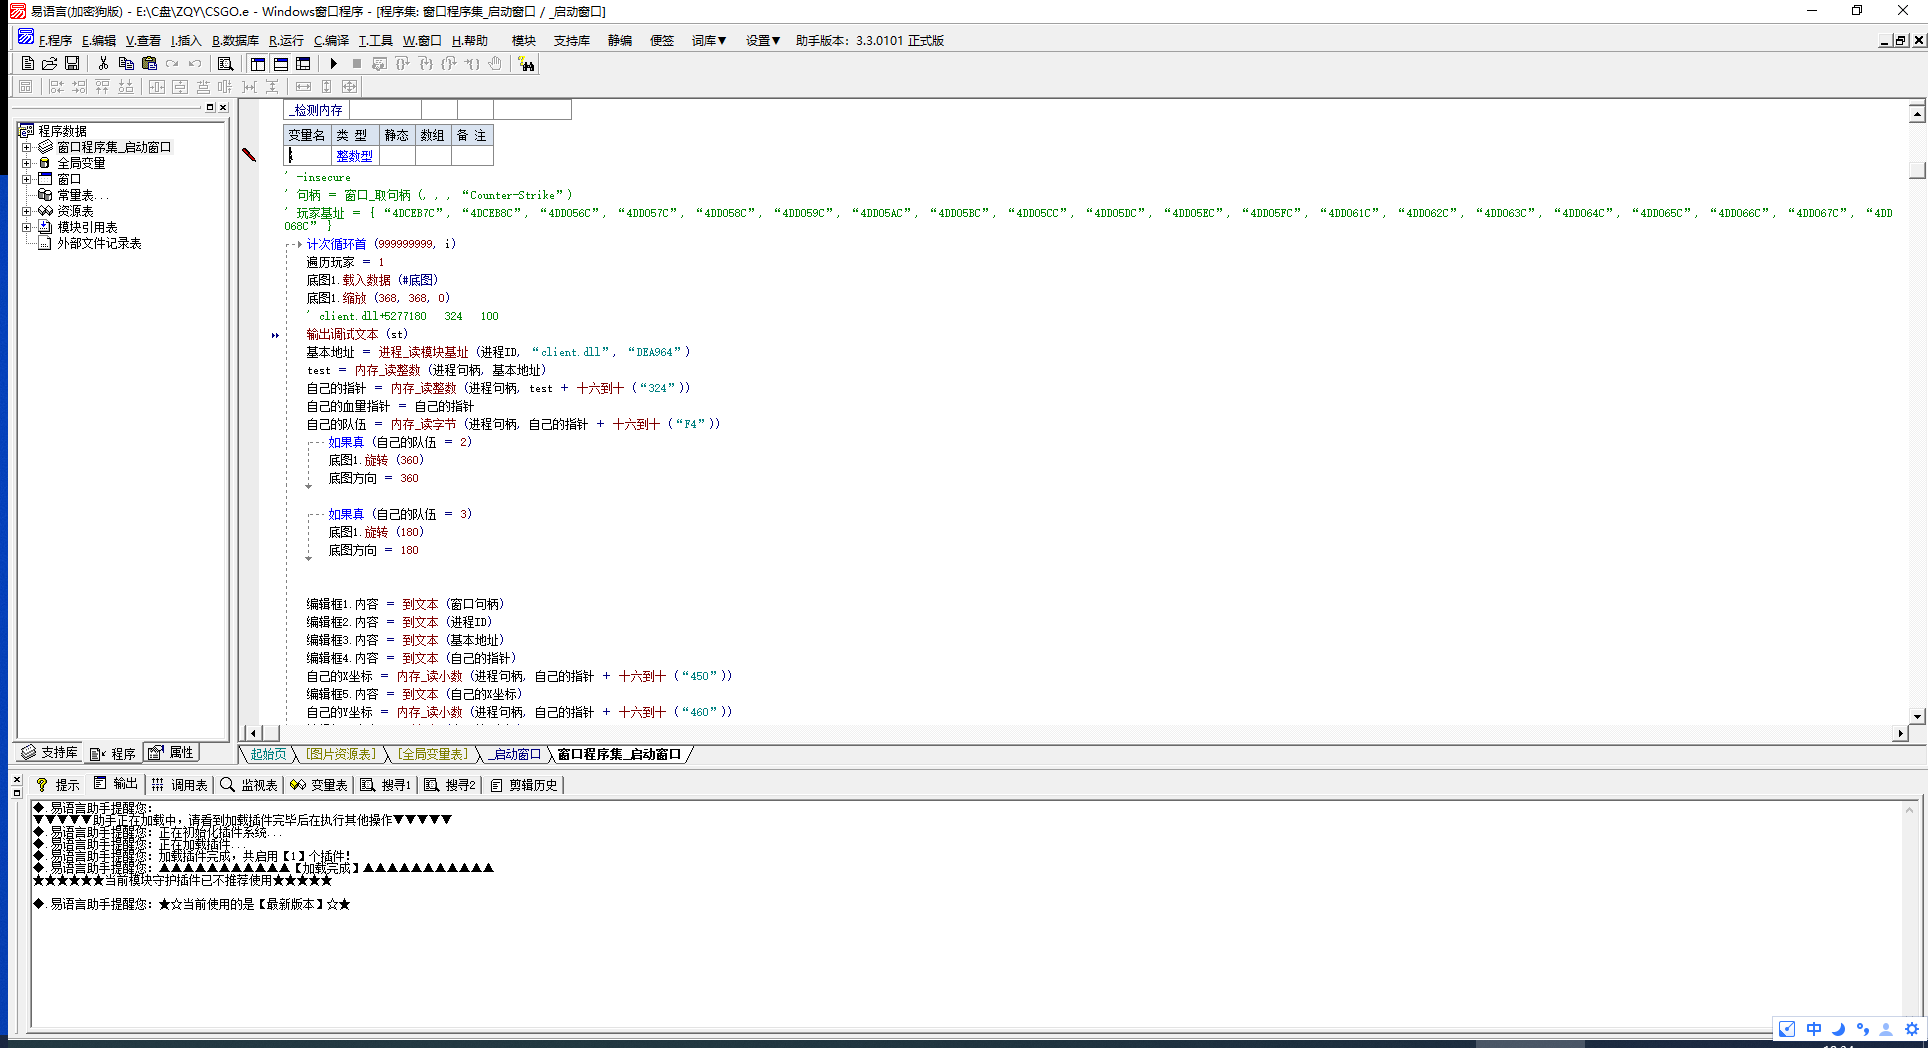This screenshot has height=1048, width=1928.
Task: Expand the 窗口程序集_启动窗口 tree node
Action: click(27, 147)
